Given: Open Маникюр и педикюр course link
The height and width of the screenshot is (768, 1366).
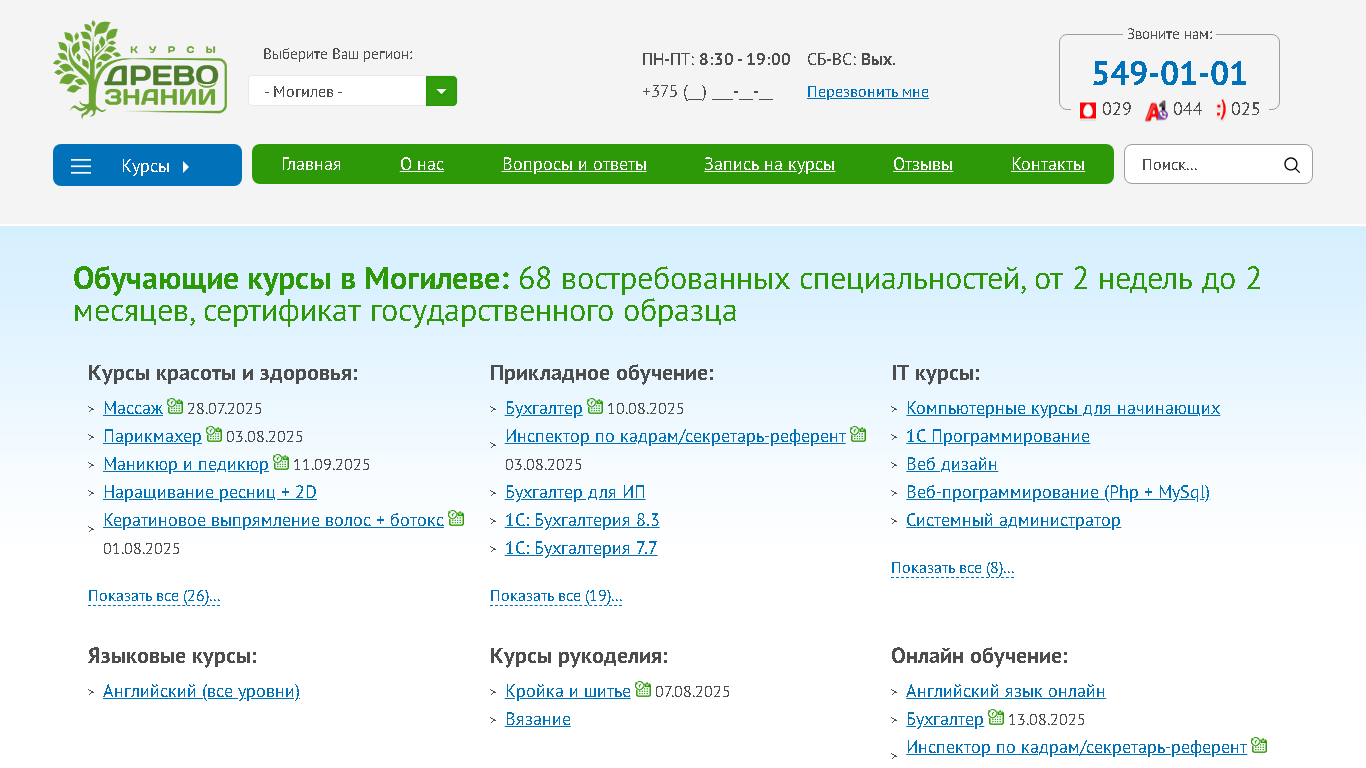Looking at the screenshot, I should 186,464.
